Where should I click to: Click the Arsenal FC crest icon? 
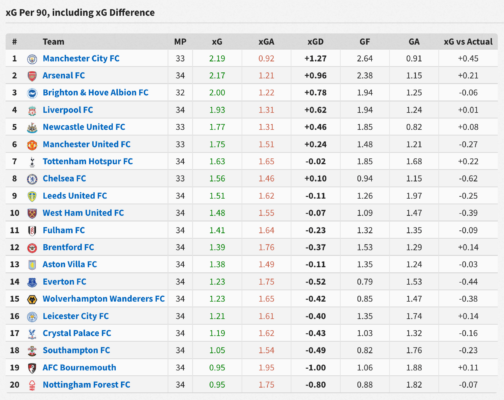(32, 76)
